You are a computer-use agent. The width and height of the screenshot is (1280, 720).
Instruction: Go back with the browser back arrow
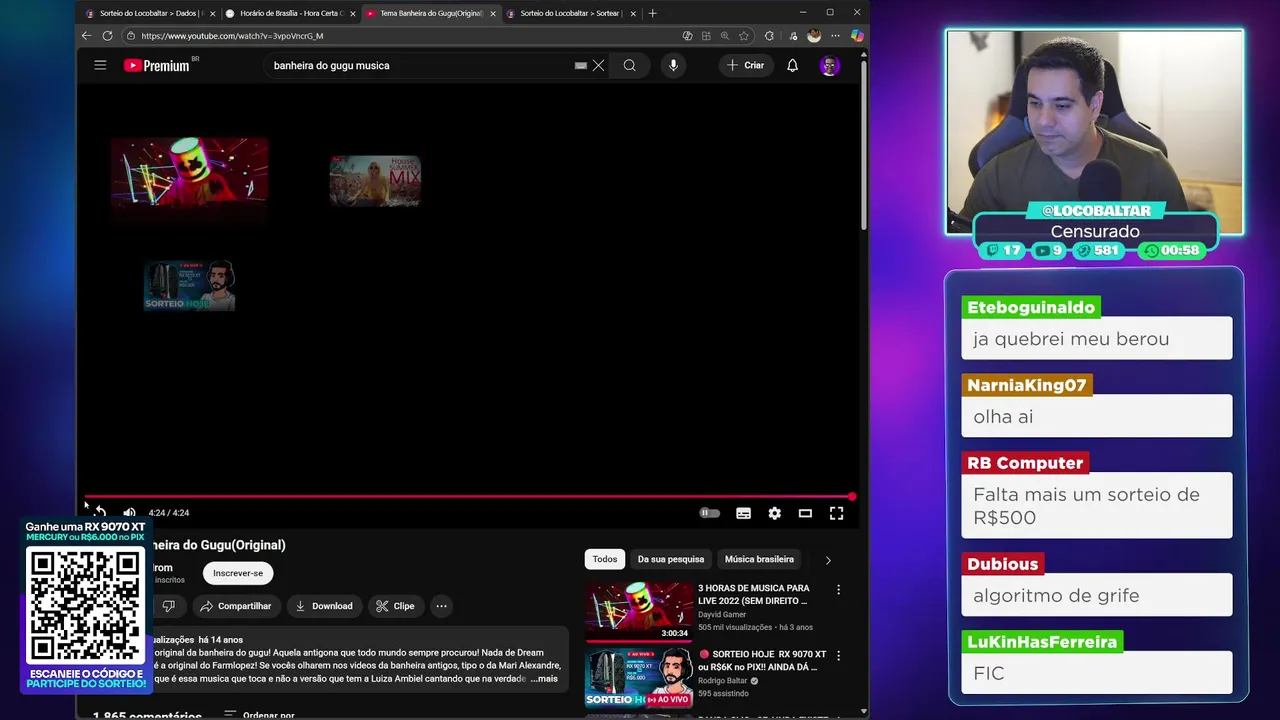click(x=86, y=35)
